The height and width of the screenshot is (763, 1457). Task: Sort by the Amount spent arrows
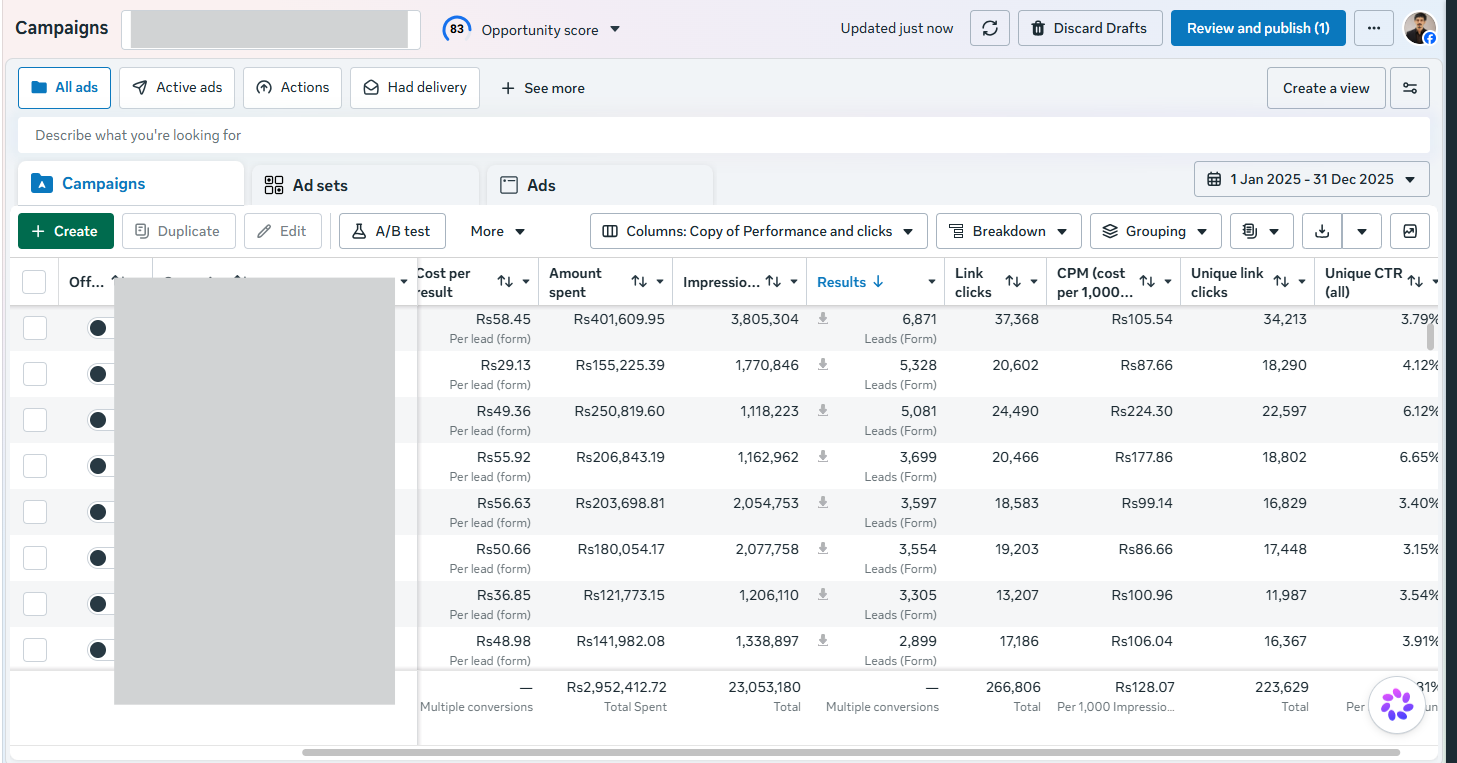tap(639, 282)
